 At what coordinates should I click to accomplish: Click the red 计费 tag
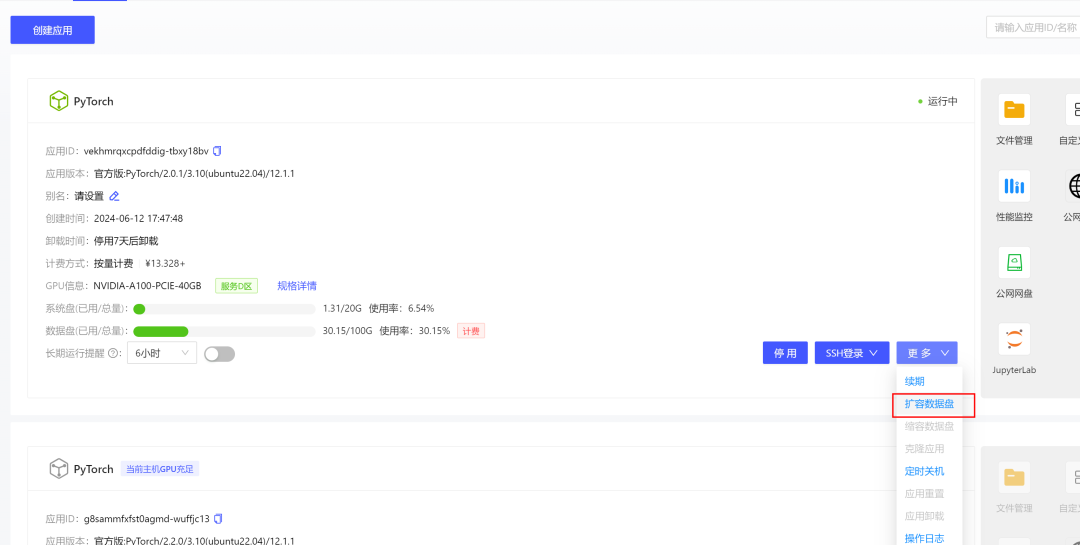(470, 331)
